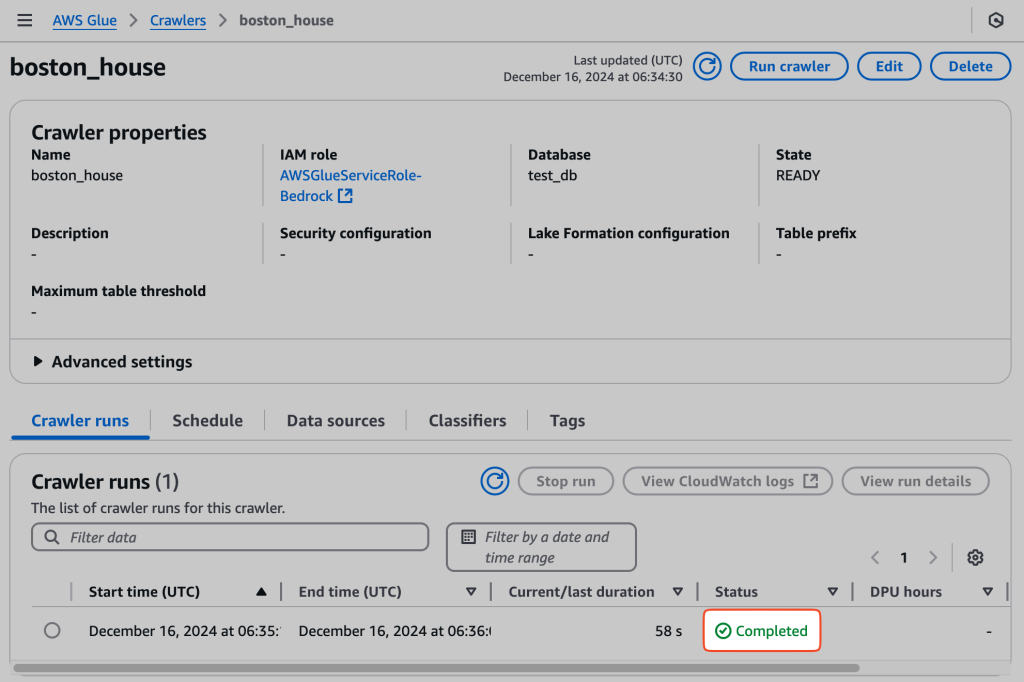This screenshot has height=682, width=1024.
Task: Open the AWSGlueServiceRole-Bedrock IAM role link
Action: click(351, 186)
